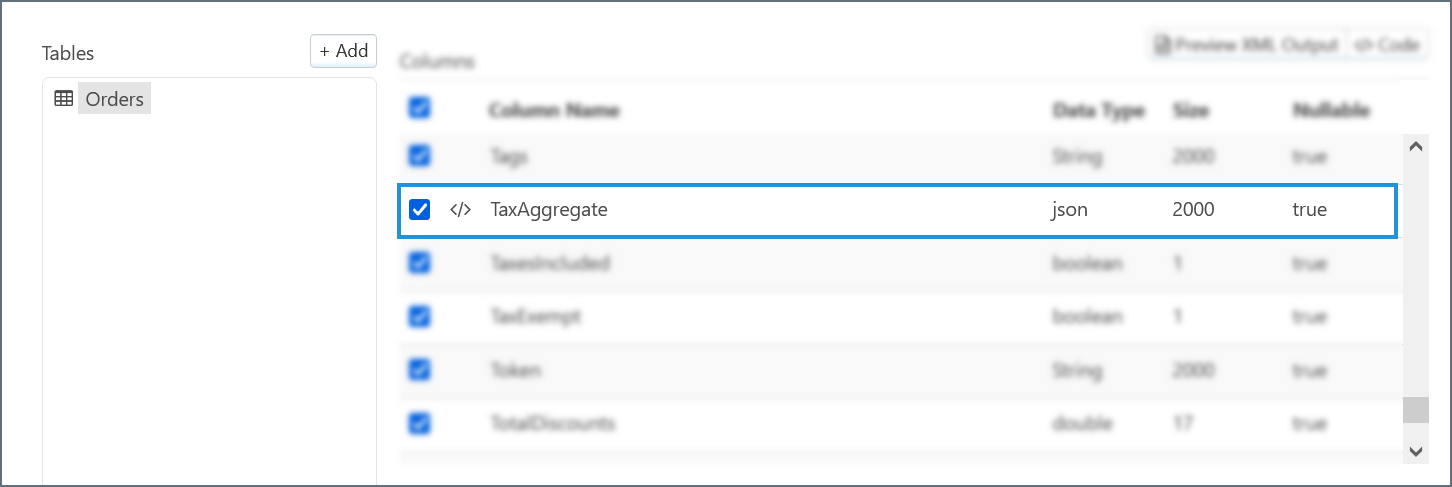Image resolution: width=1452 pixels, height=487 pixels.
Task: Select the TaxAggregate column name
Action: pos(549,210)
